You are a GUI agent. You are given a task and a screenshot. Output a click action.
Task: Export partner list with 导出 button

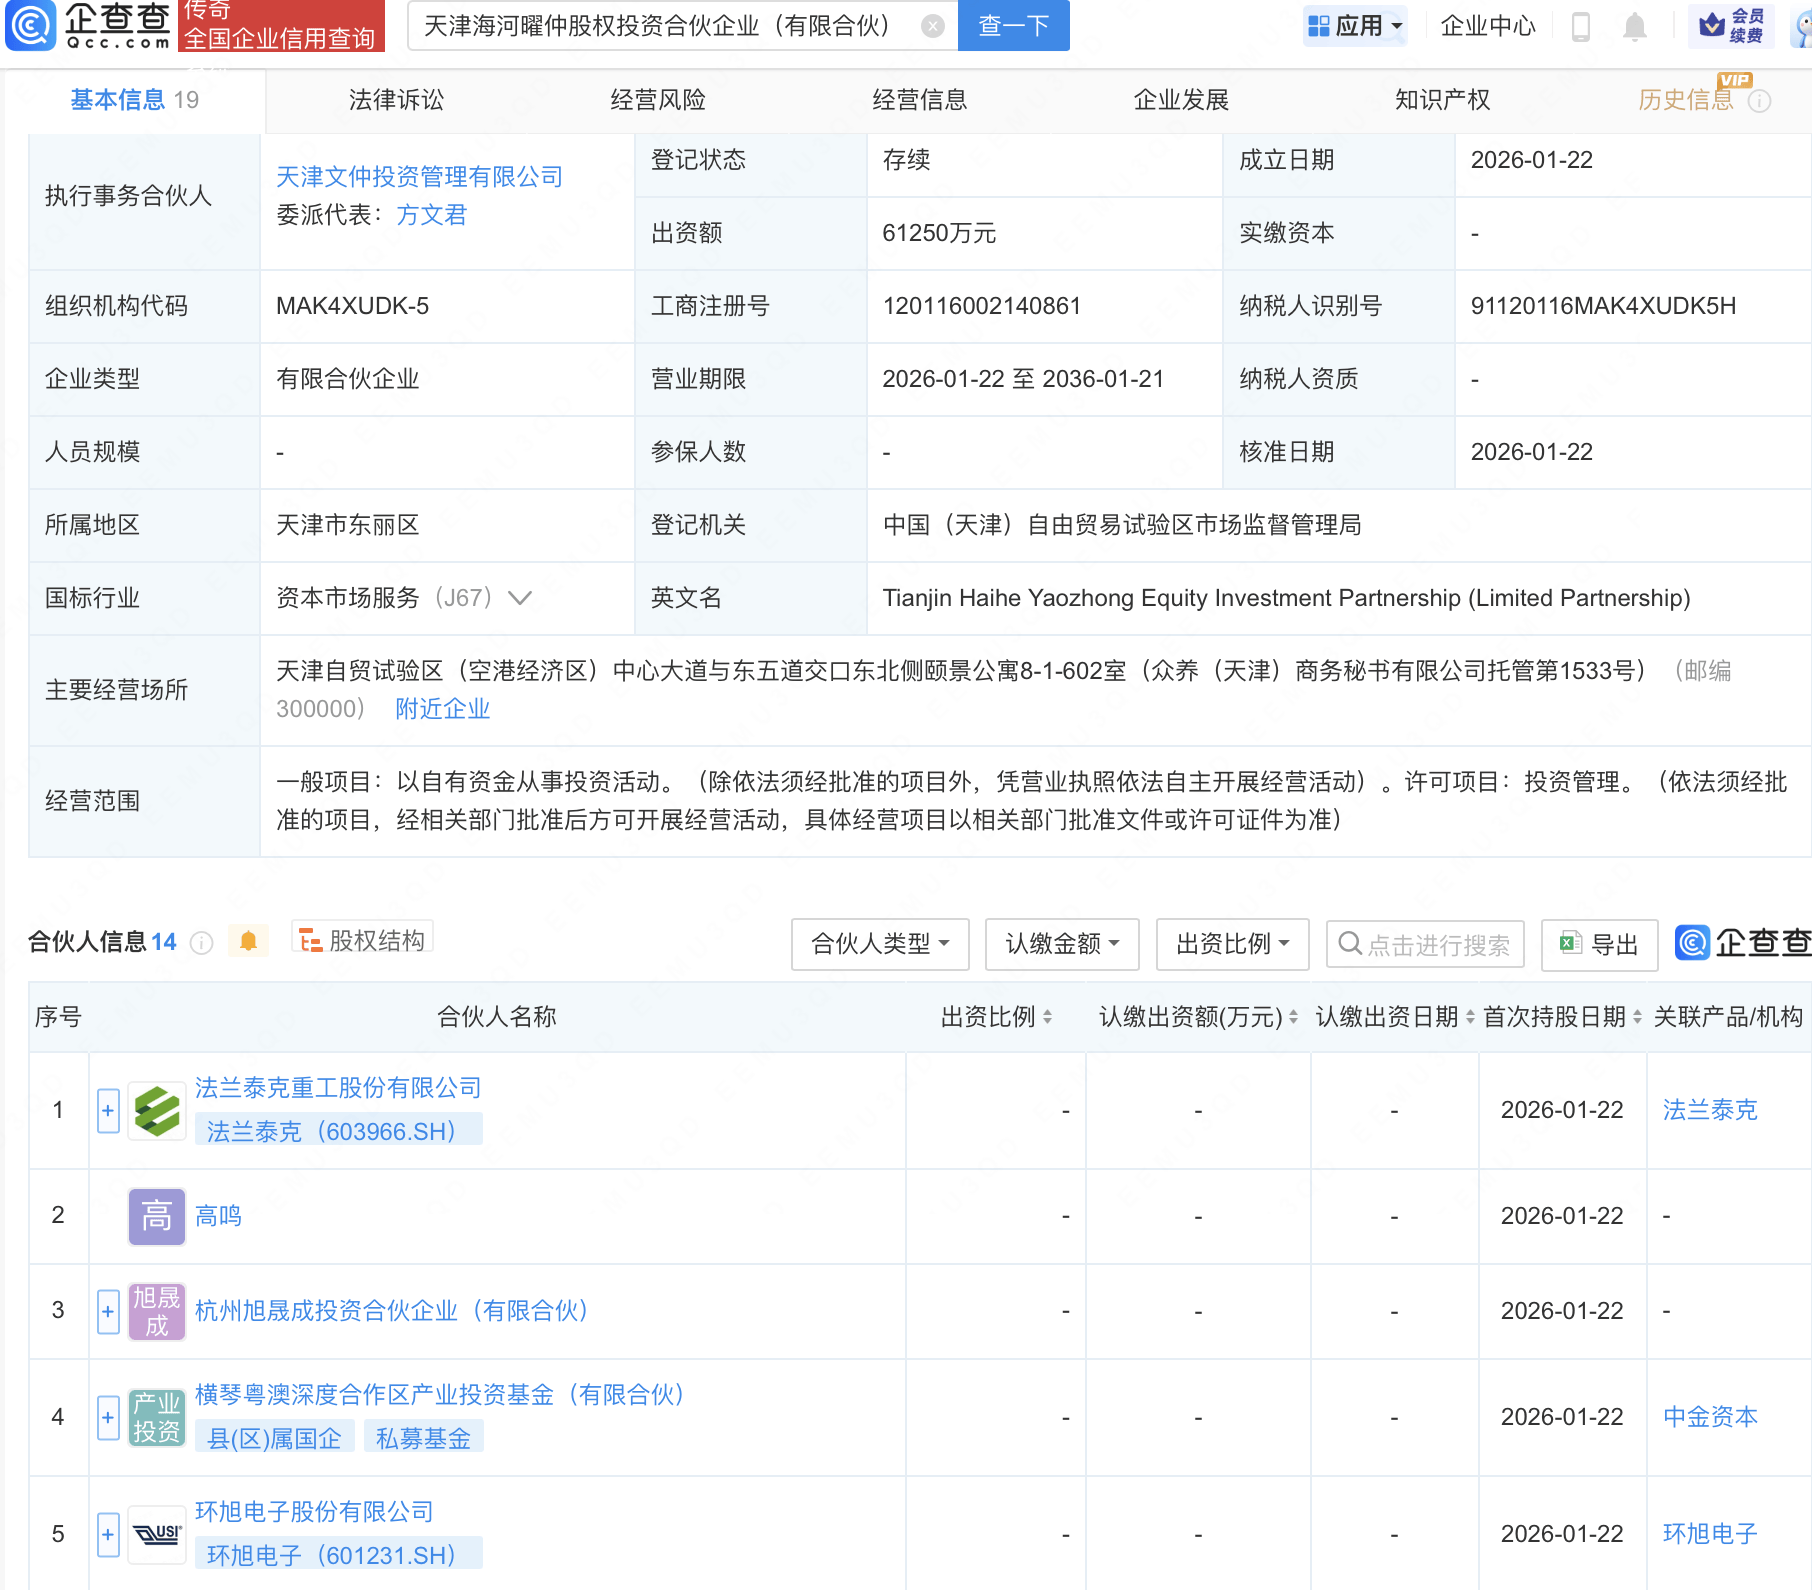point(1599,944)
